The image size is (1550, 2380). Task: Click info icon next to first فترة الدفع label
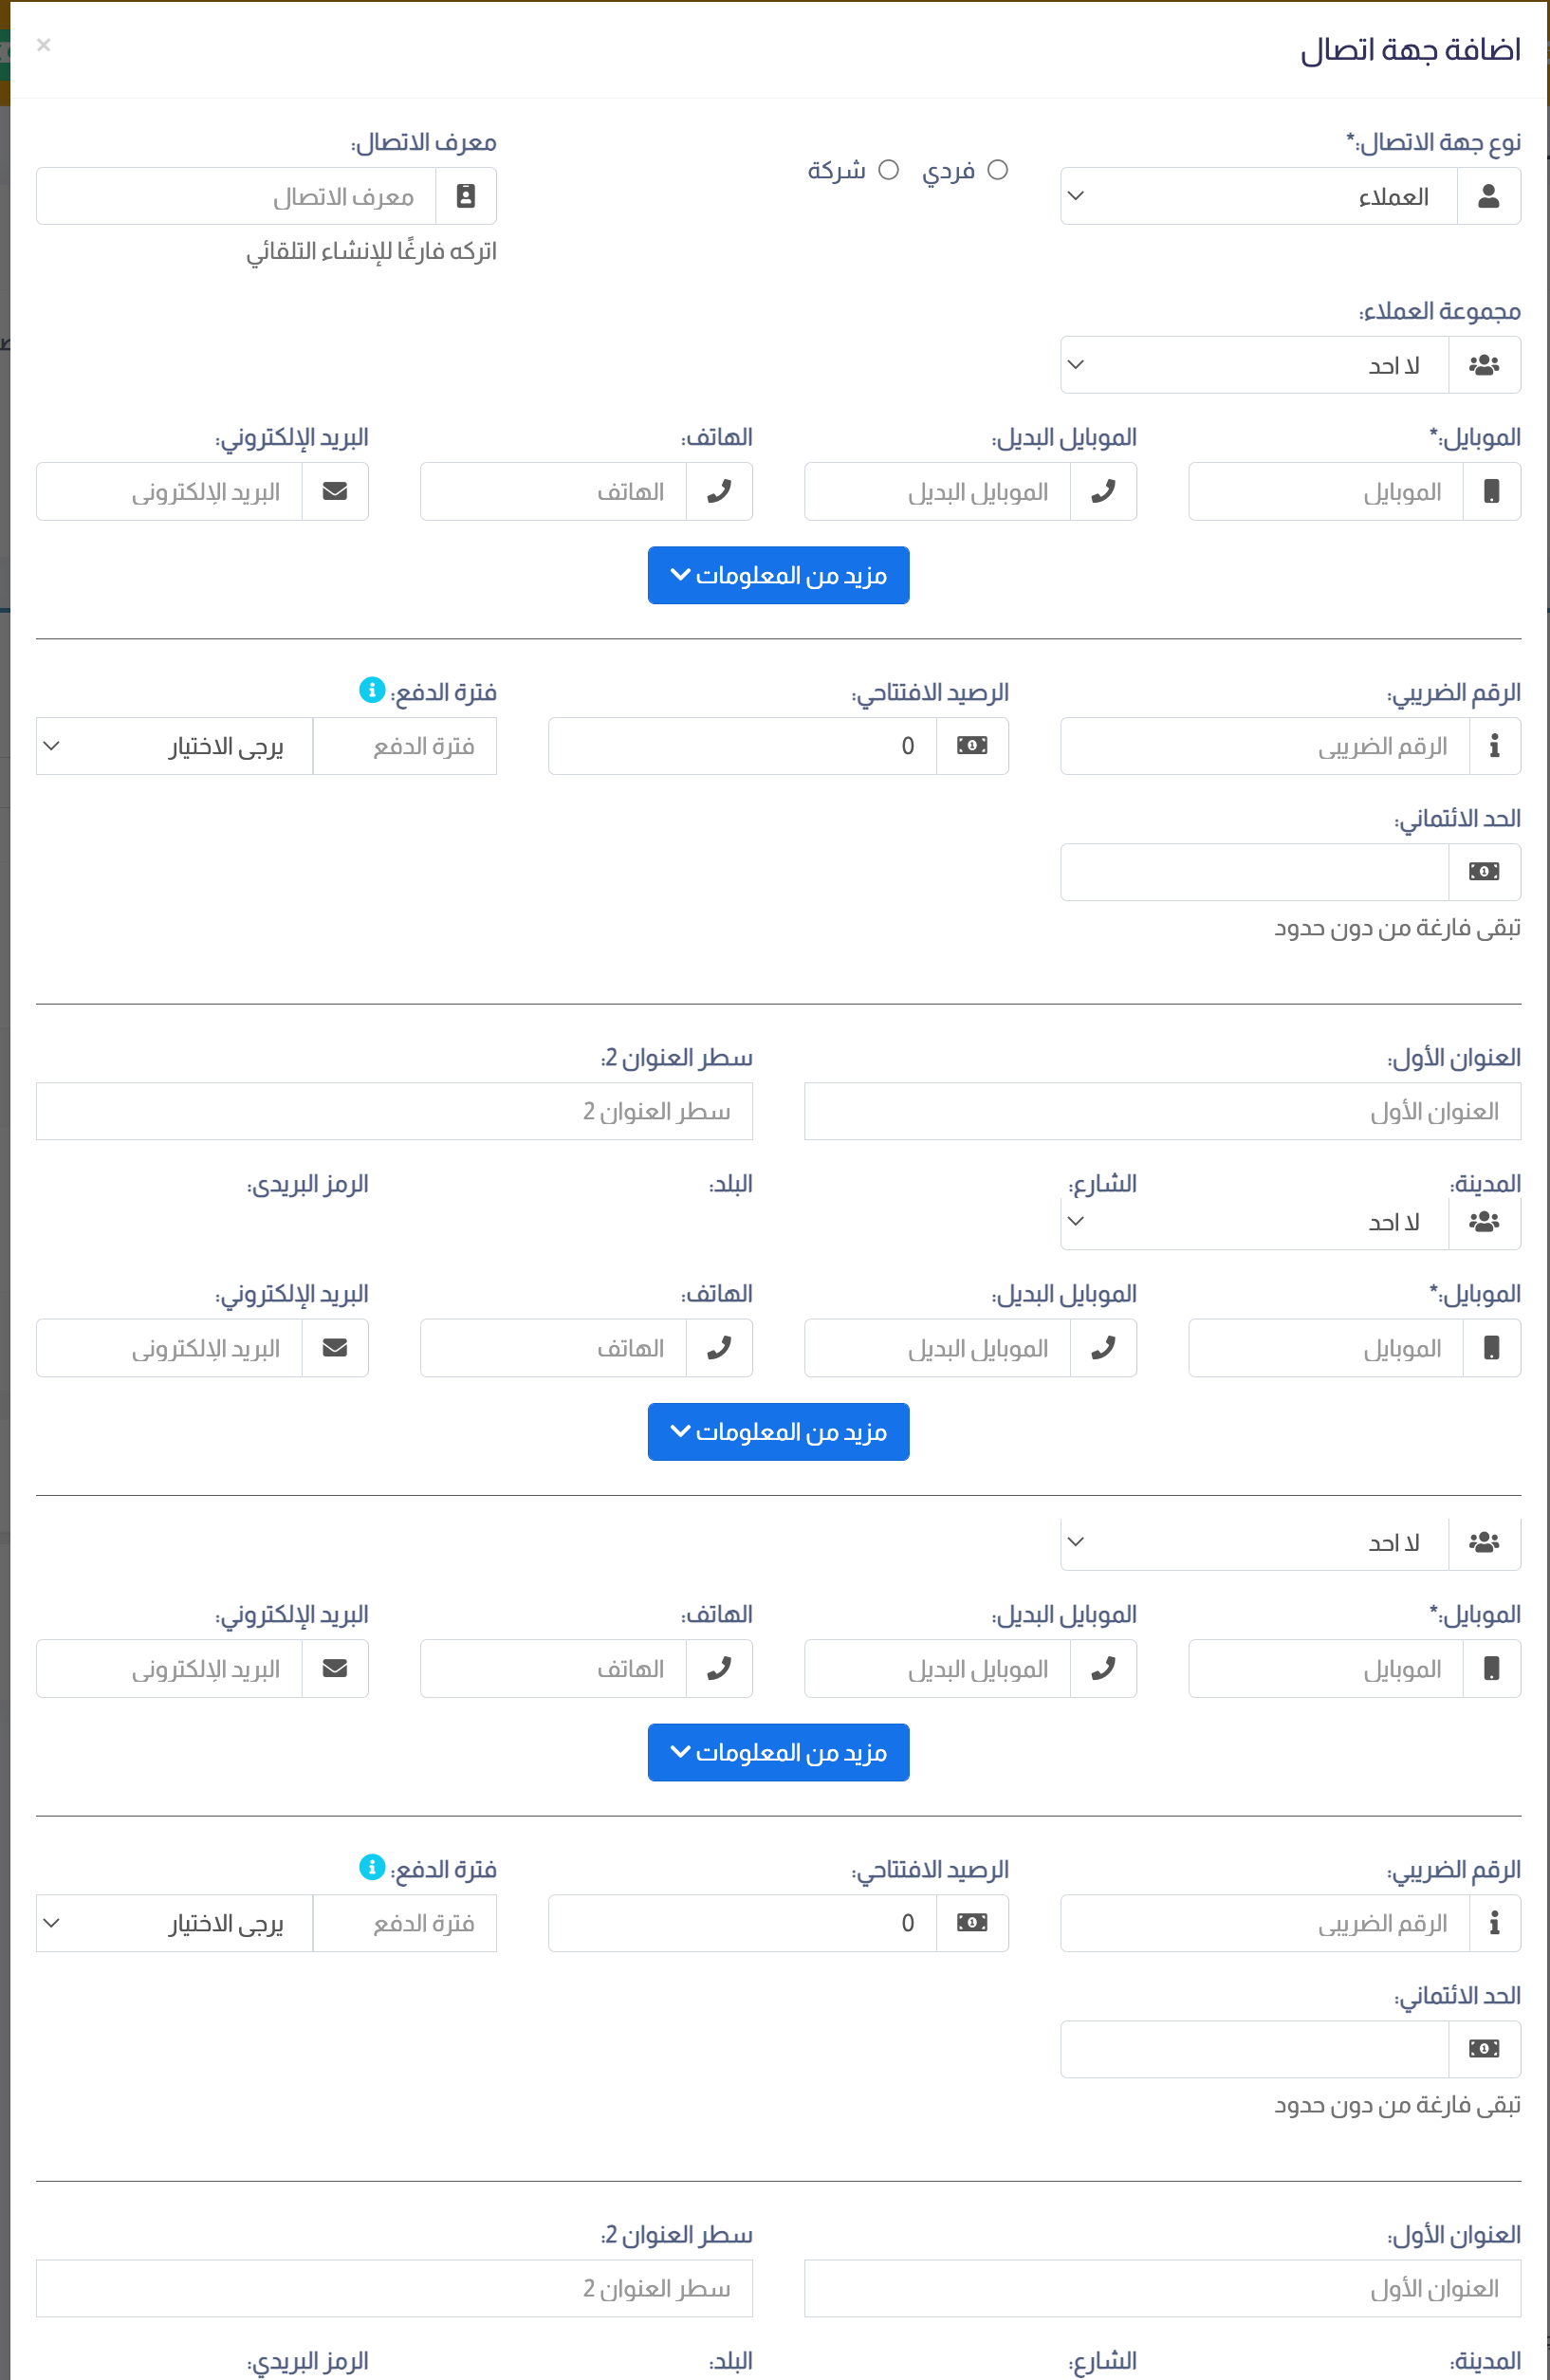click(372, 690)
